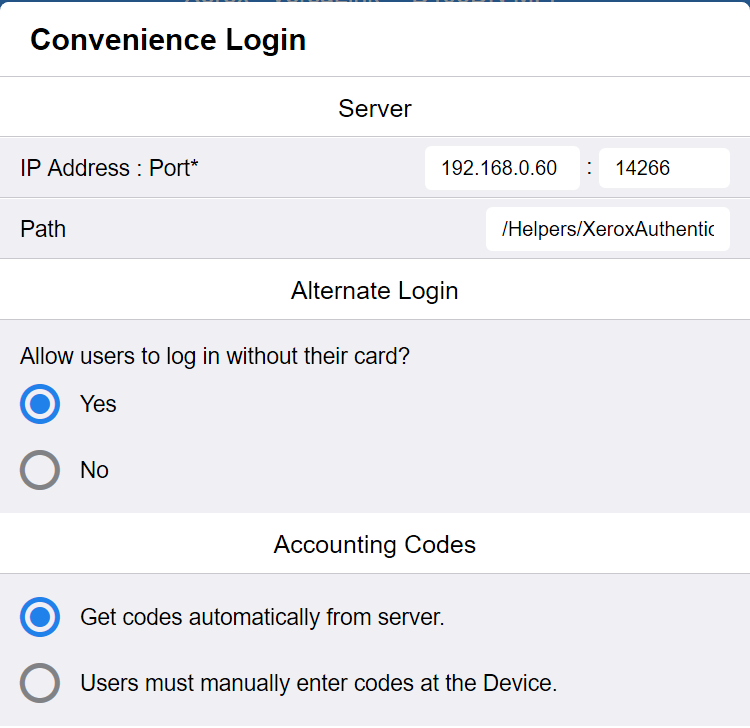Click the 'Path' row label
This screenshot has width=750, height=728.
(x=43, y=229)
